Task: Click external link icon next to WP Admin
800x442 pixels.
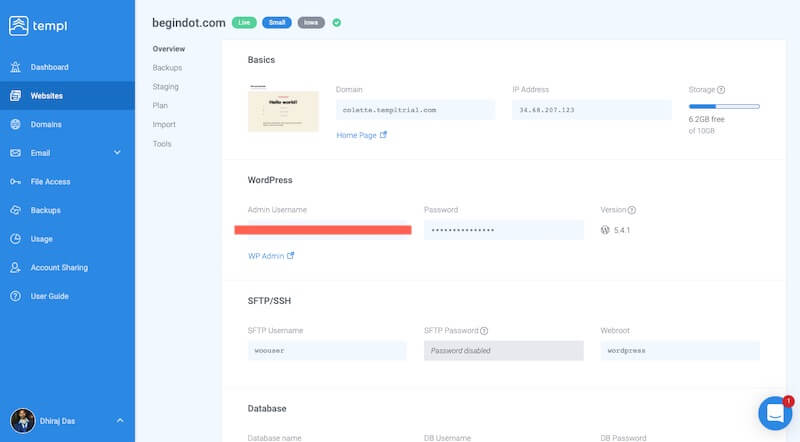Action: (290, 255)
